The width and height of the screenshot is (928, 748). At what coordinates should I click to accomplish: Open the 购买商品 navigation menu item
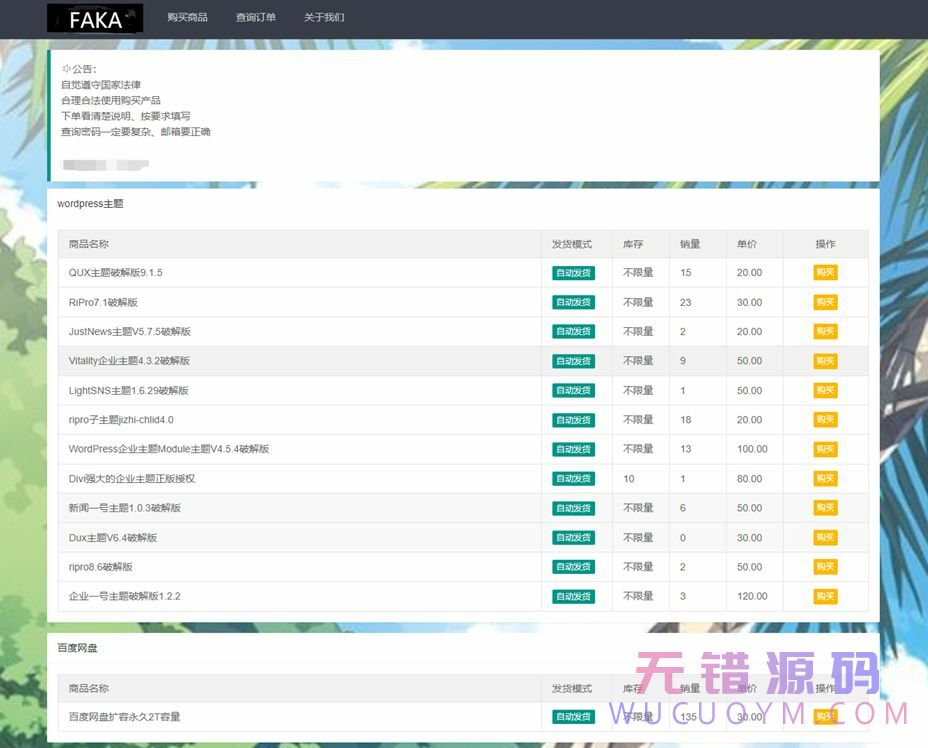(187, 18)
